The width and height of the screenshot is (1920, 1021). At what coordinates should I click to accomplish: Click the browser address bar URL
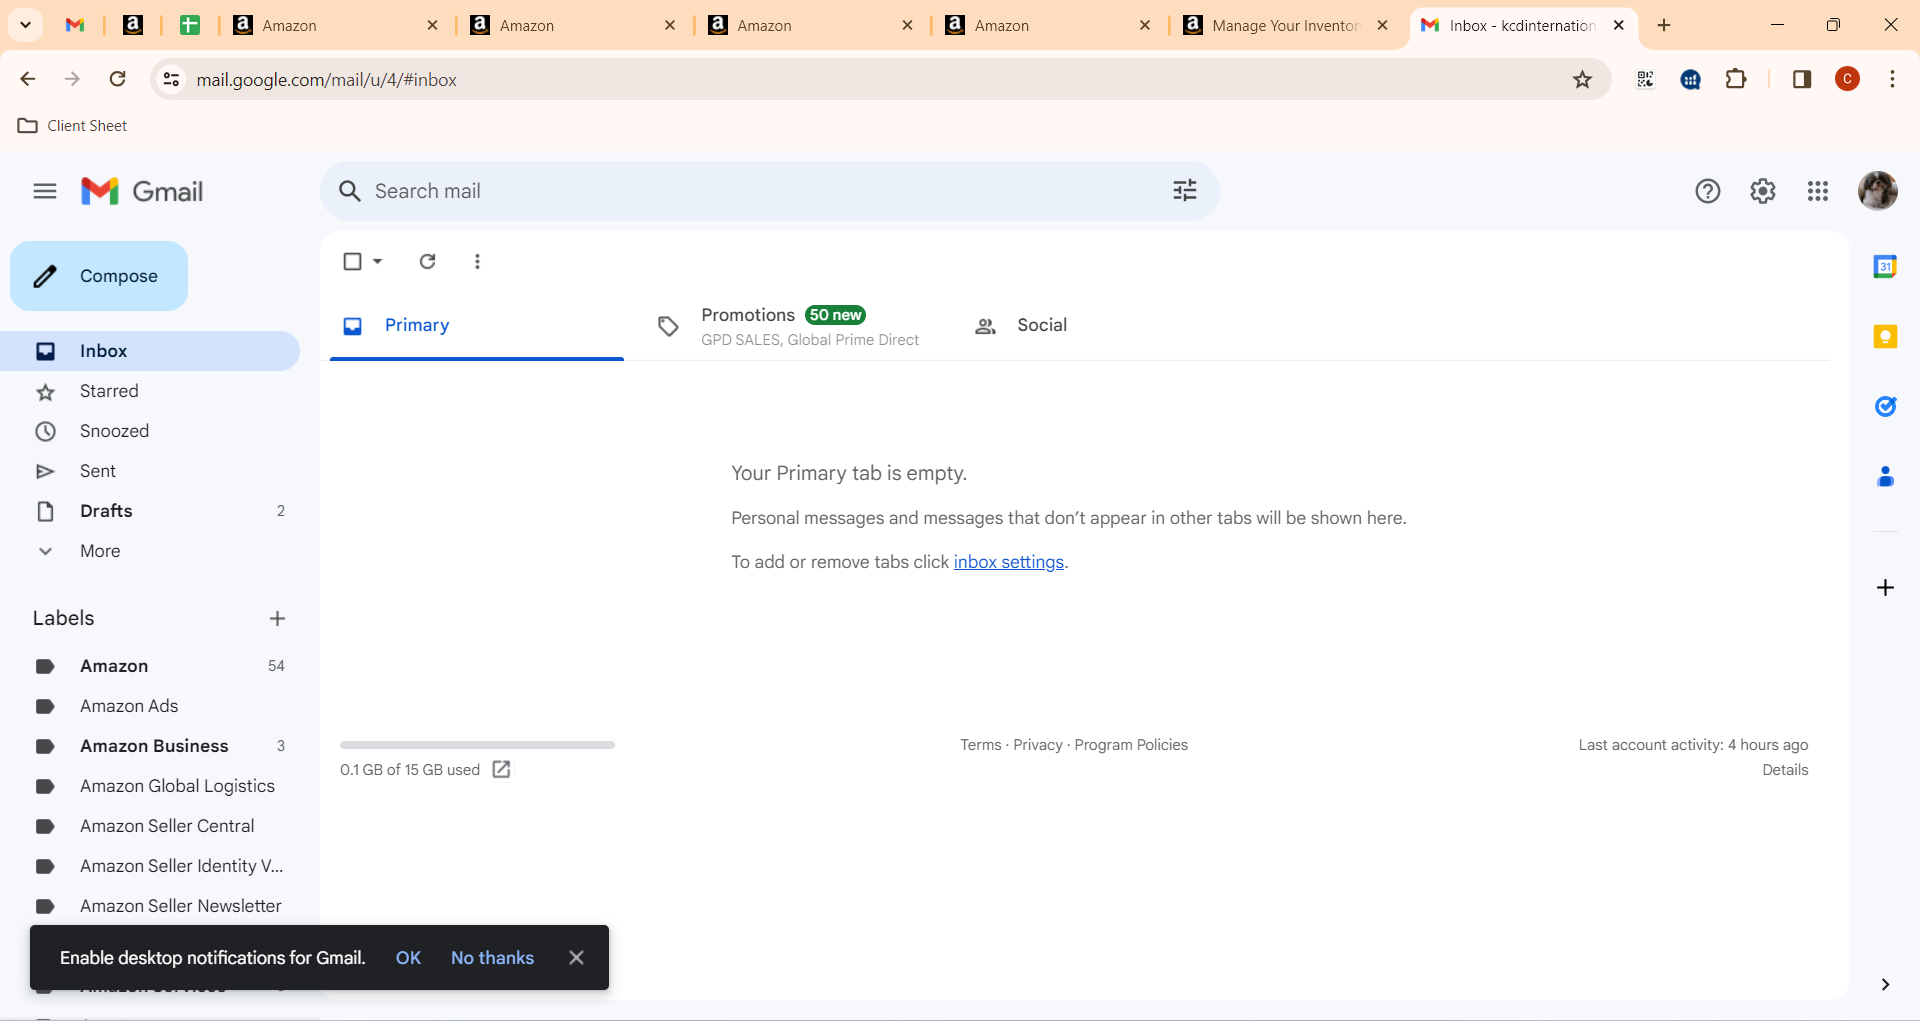coord(326,79)
